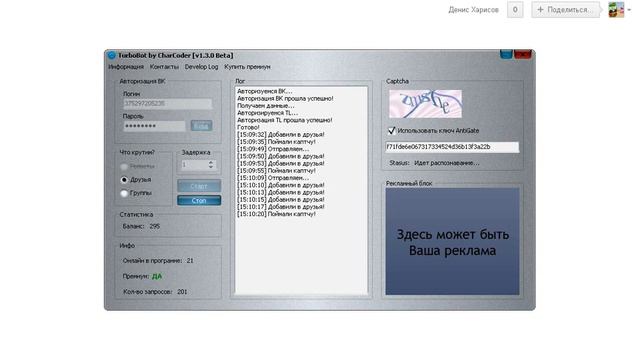Click log line 'Готово!'
The image size is (640, 360).
(x=248, y=127)
